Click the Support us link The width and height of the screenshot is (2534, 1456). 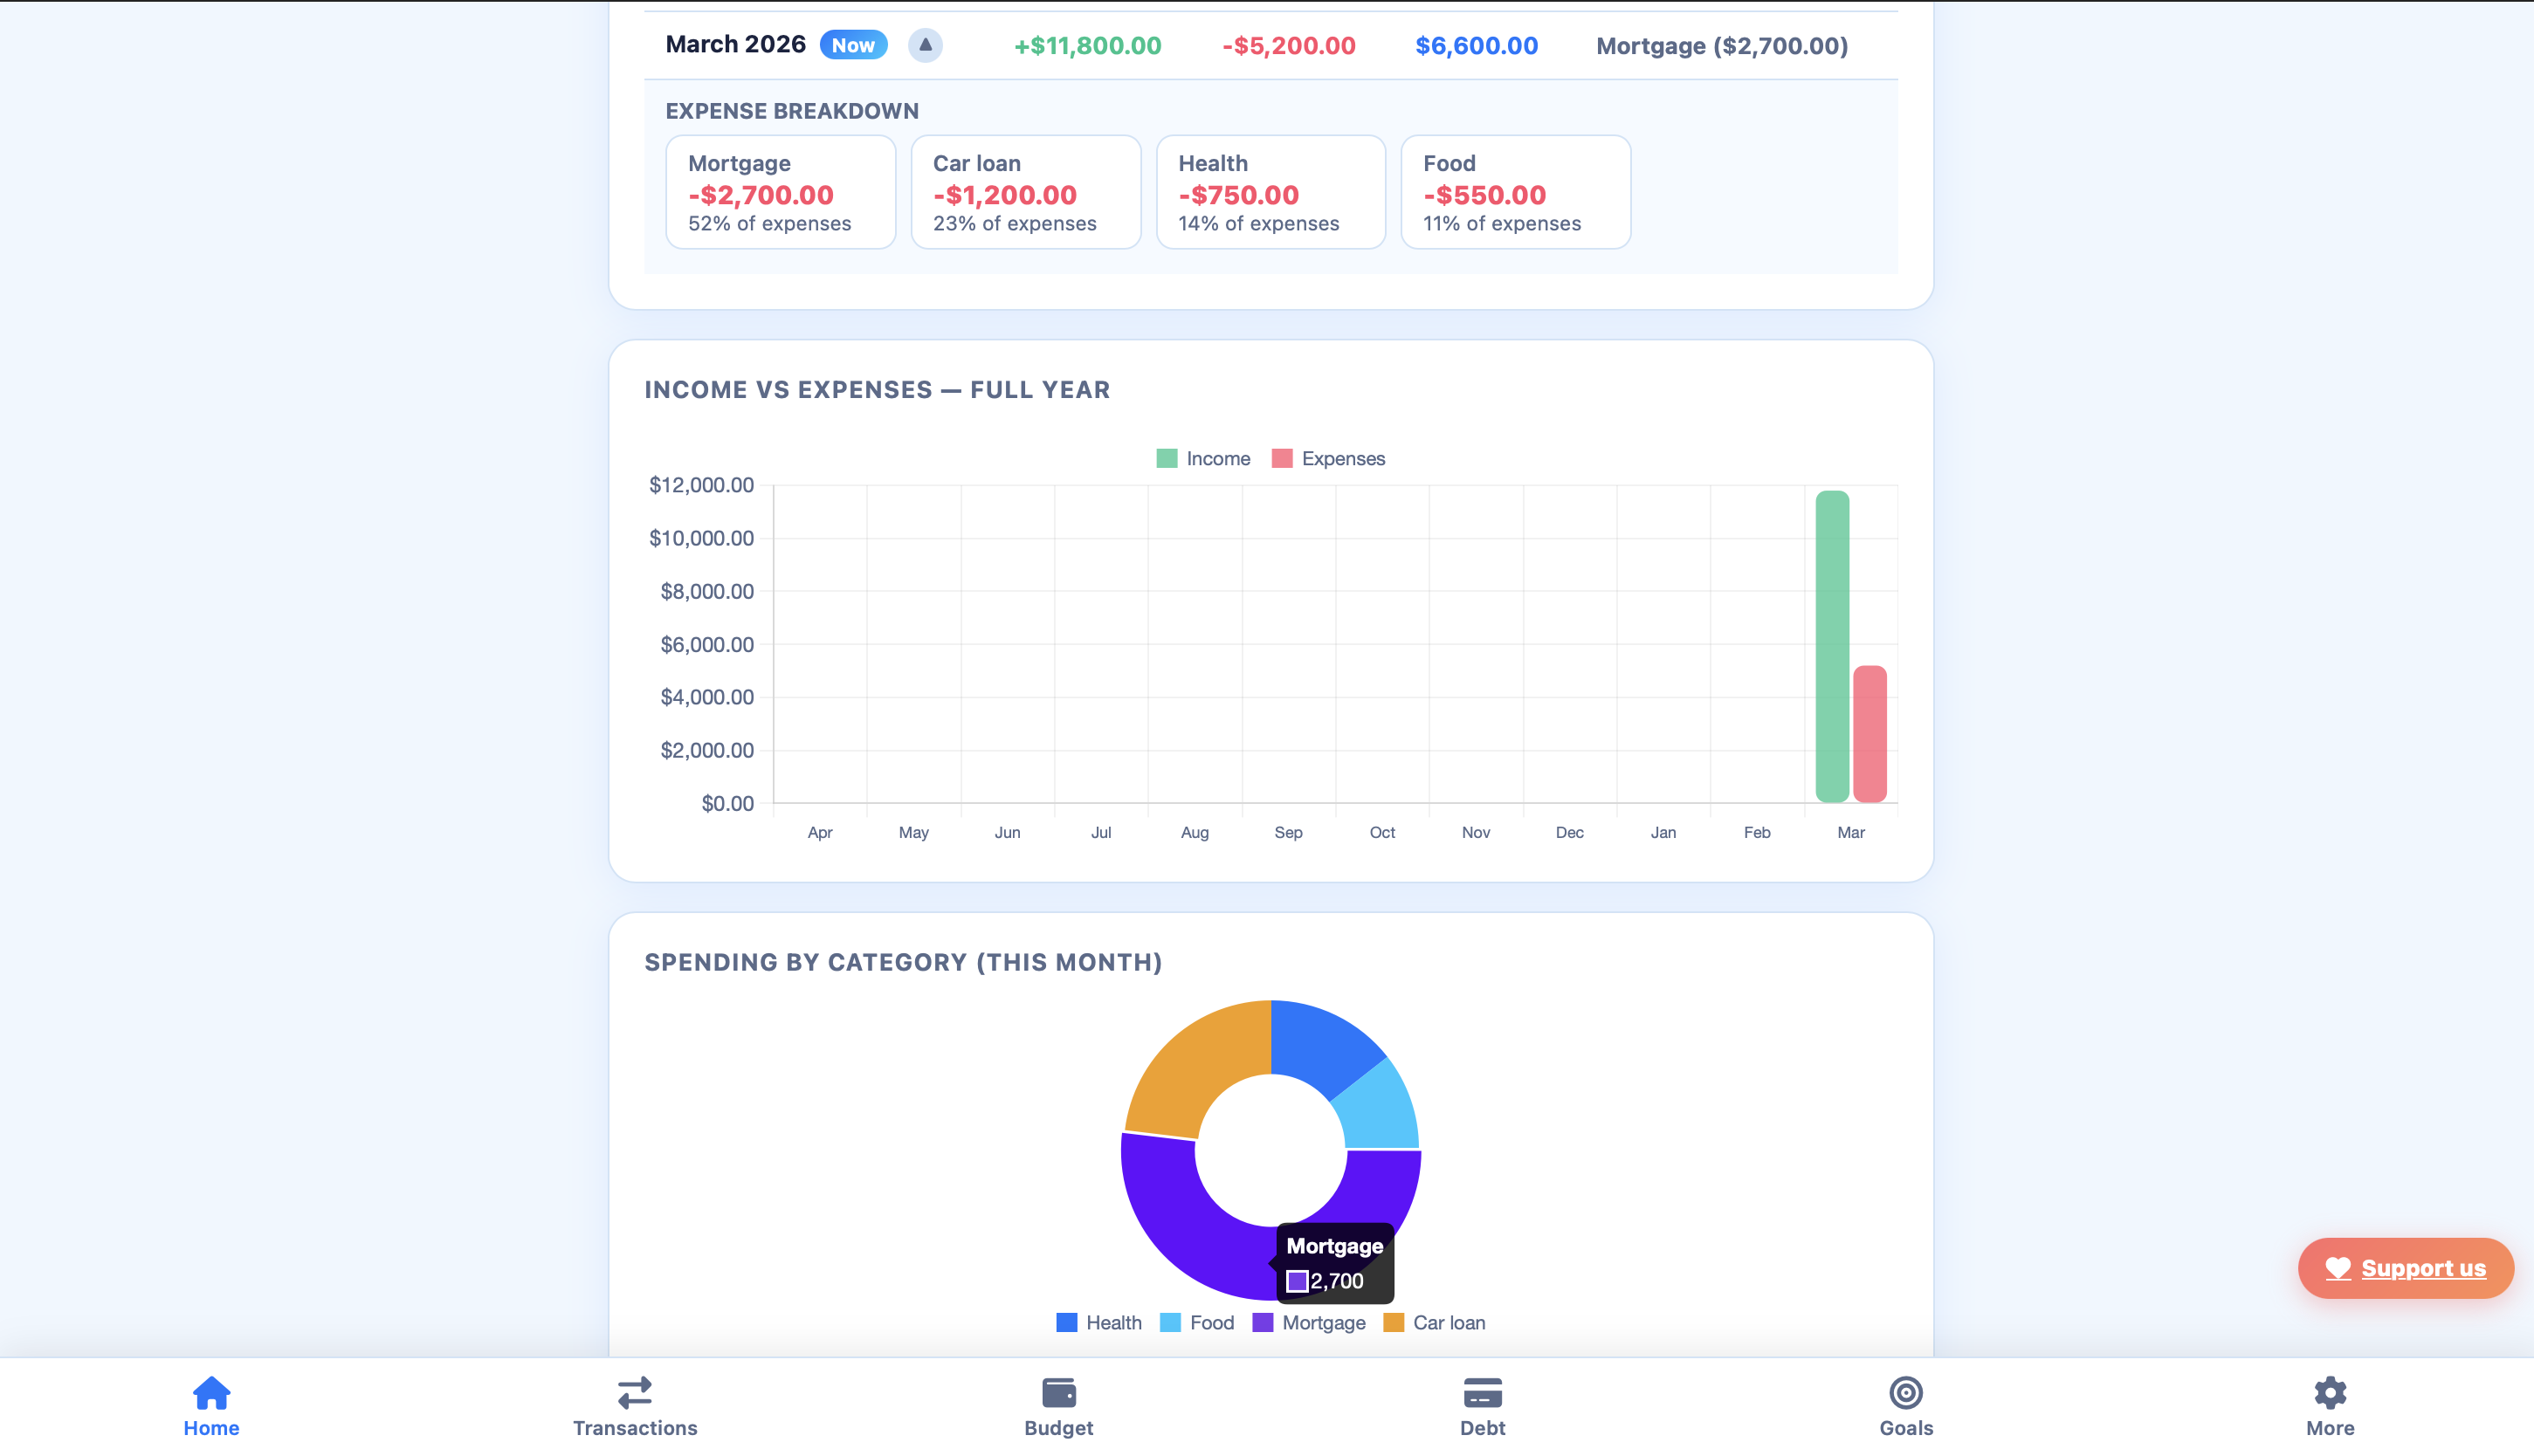(x=2423, y=1268)
